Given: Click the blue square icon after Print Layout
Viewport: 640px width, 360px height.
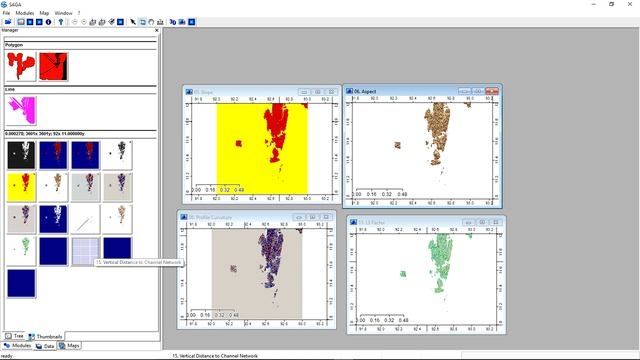Looking at the screenshot, I should coord(191,22).
